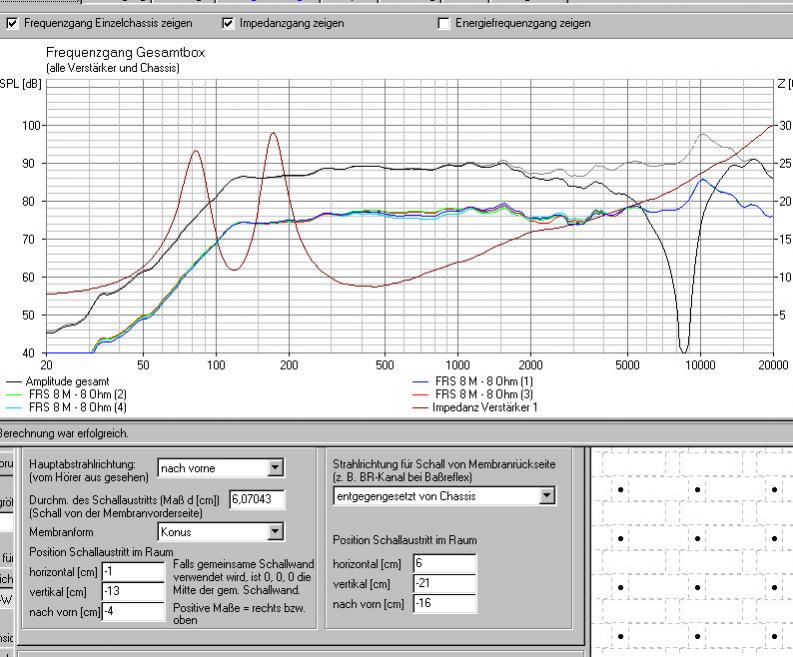The image size is (793, 657).
Task: Click FRS 8 M - 8 Ohm (4) legend entry
Action: pos(76,408)
